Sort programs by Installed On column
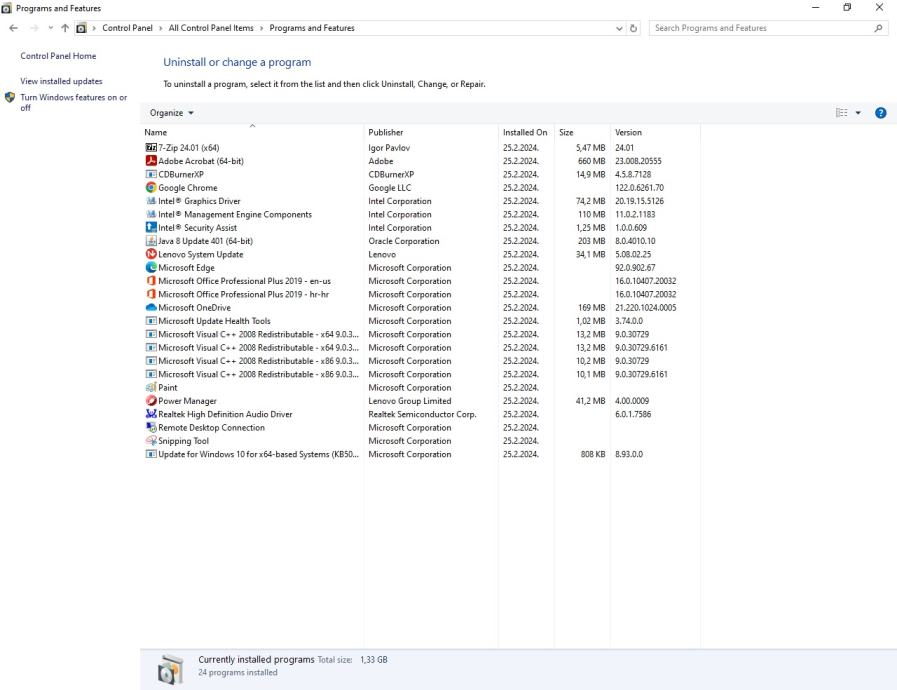This screenshot has height=690, width=897. [525, 132]
